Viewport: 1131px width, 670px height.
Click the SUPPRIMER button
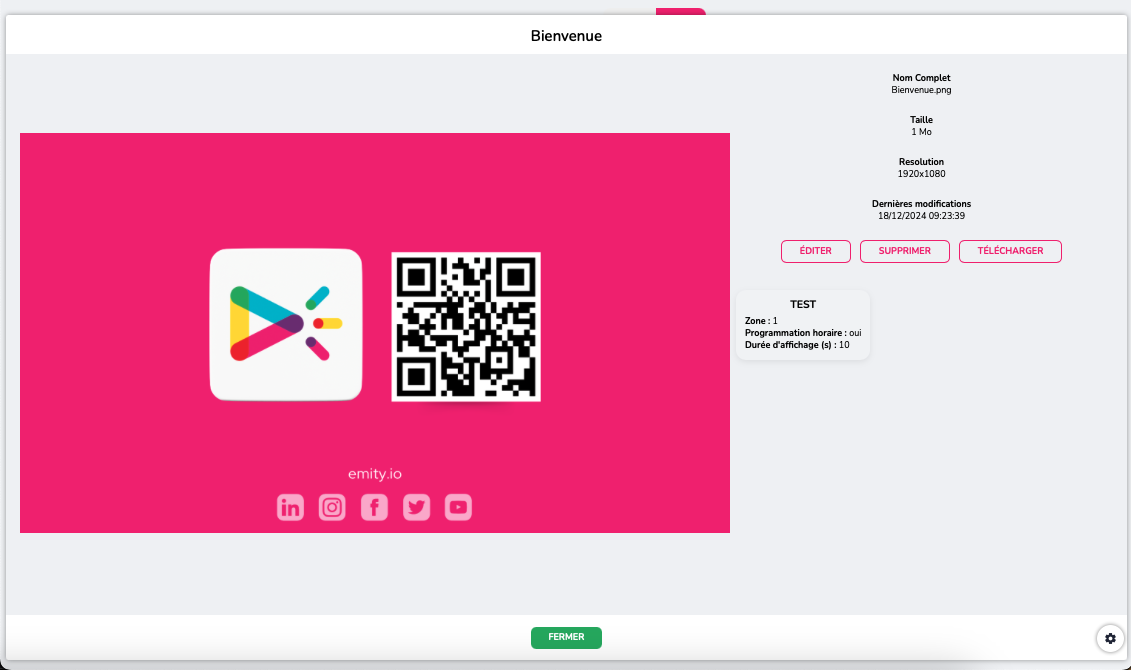pyautogui.click(x=905, y=251)
